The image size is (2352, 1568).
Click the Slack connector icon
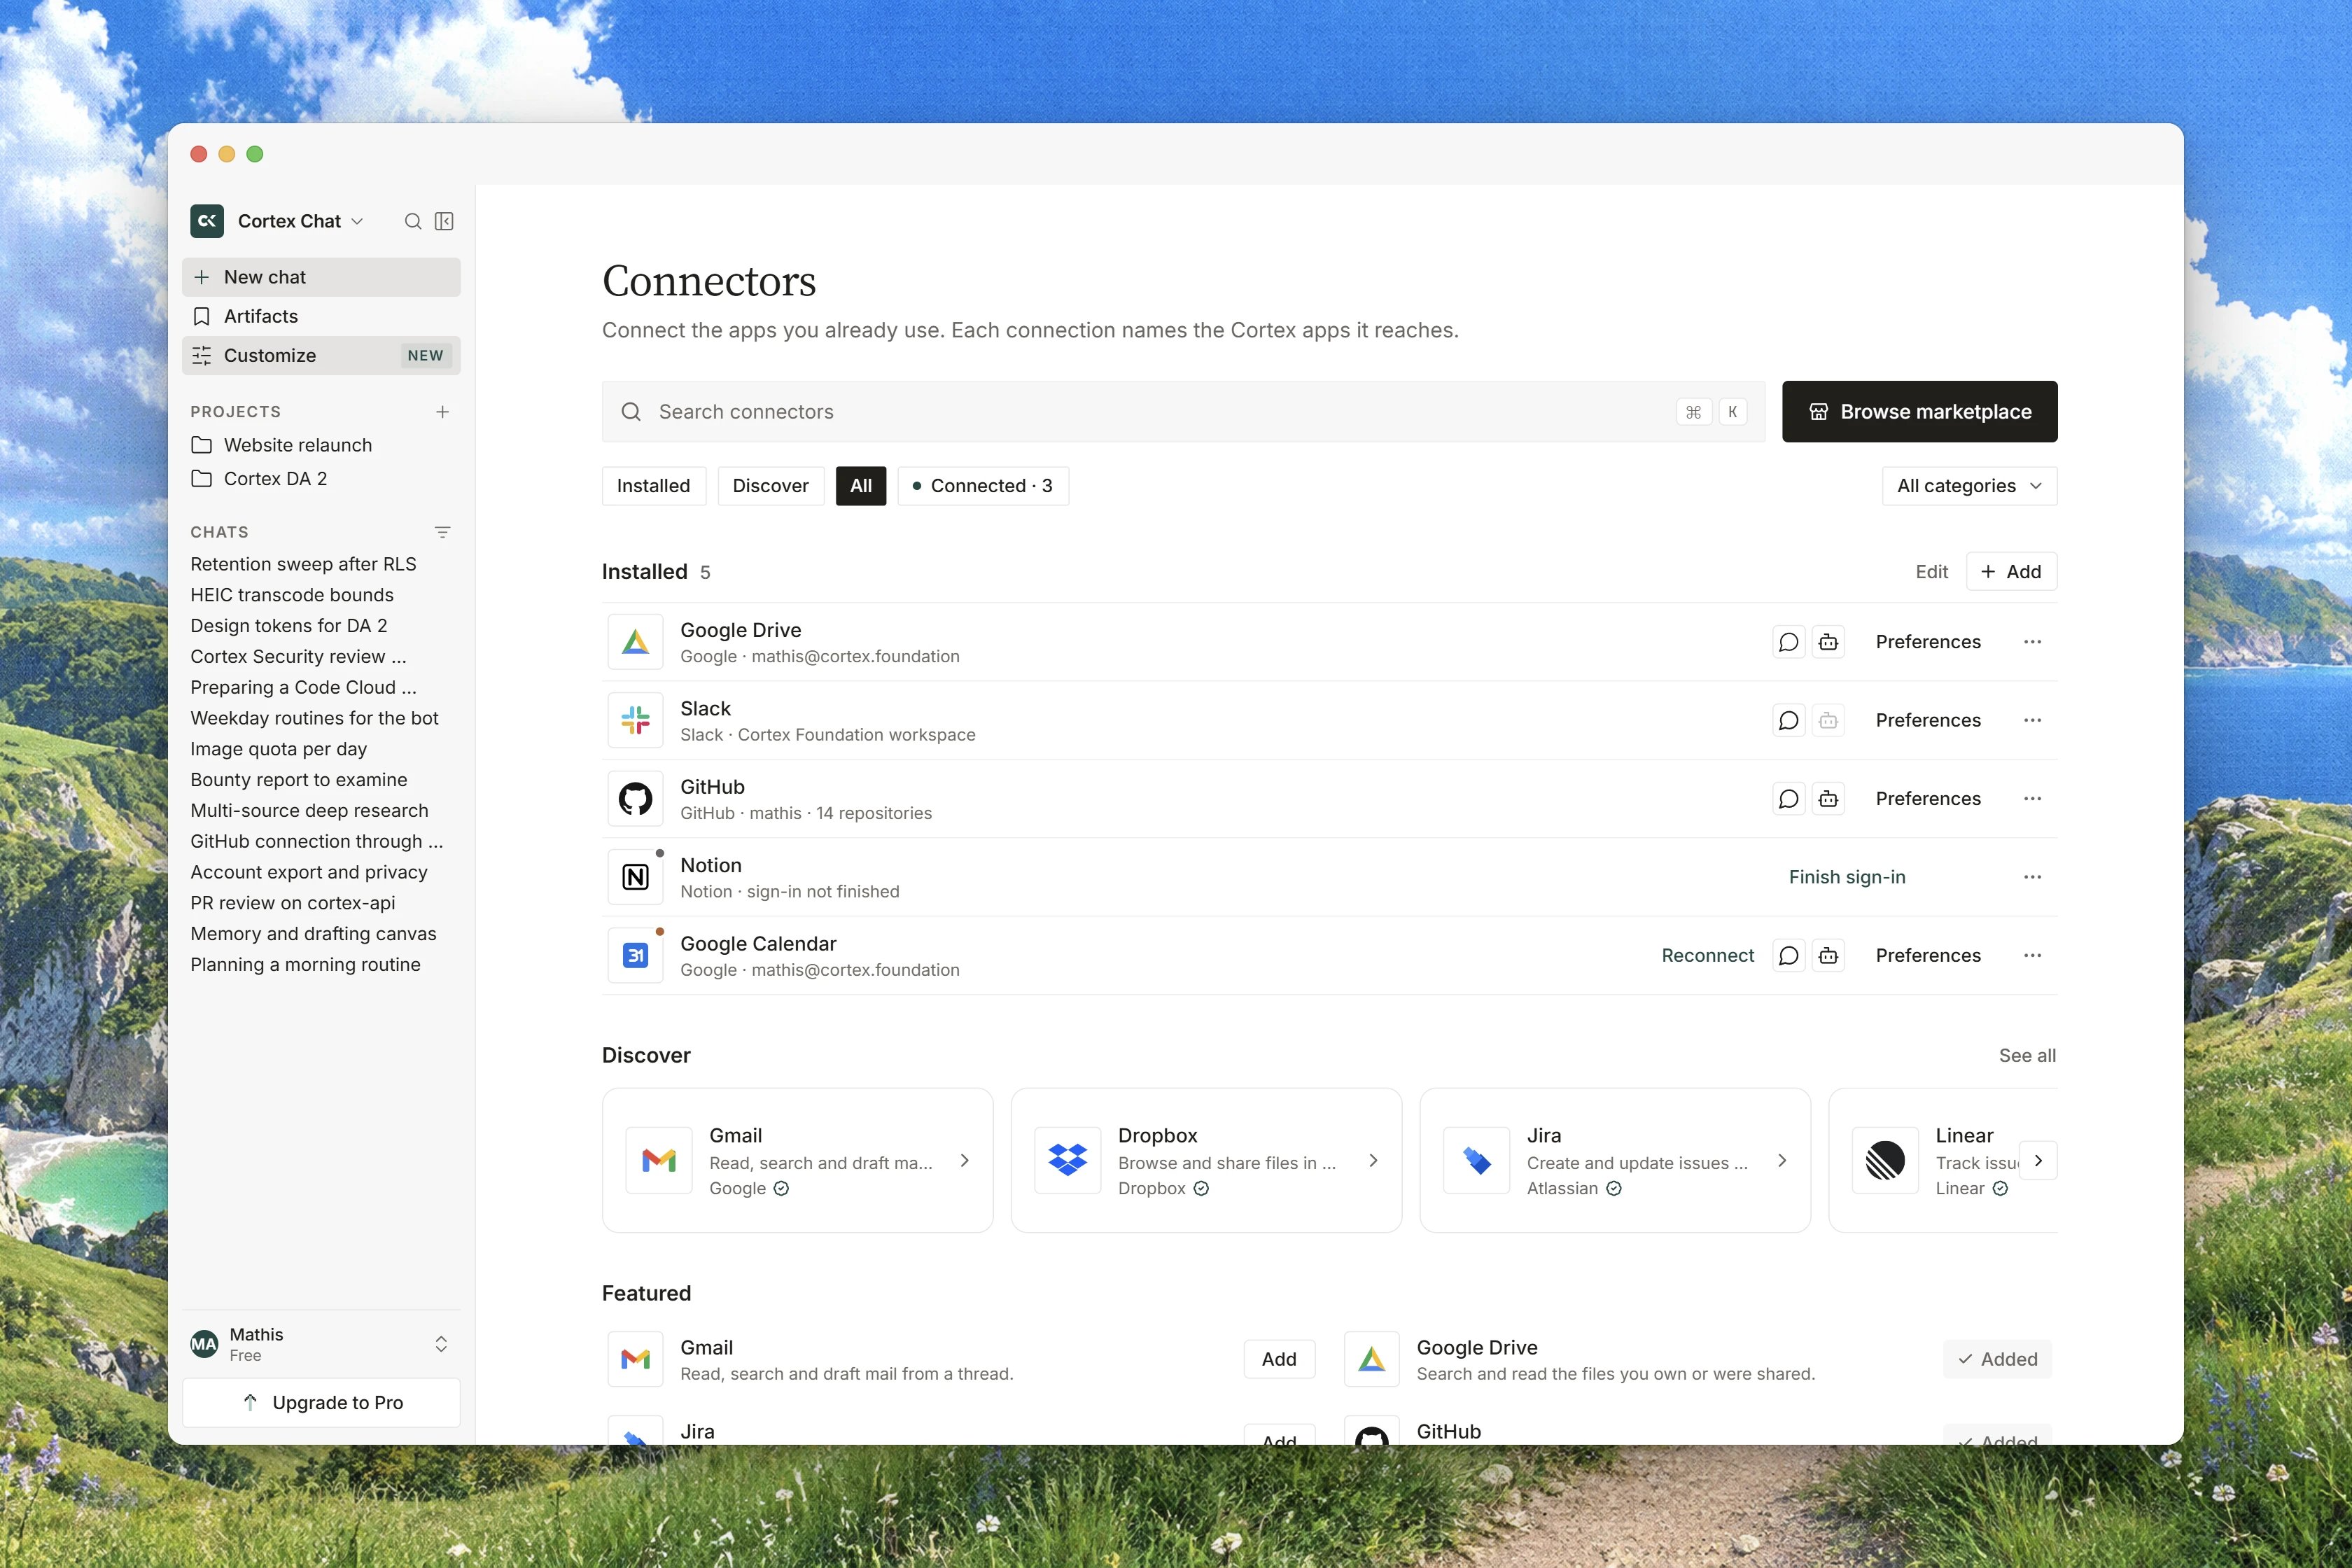tap(635, 720)
